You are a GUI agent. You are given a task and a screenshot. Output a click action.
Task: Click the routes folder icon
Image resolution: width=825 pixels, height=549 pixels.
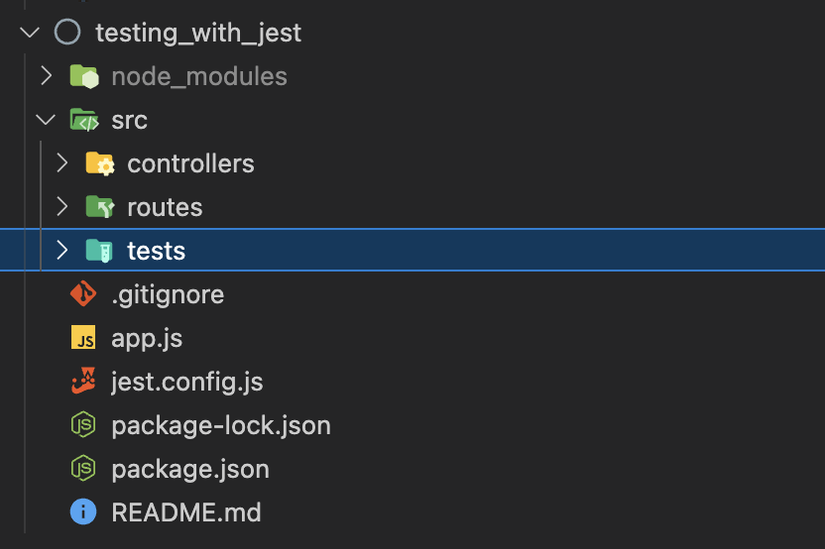(x=99, y=207)
